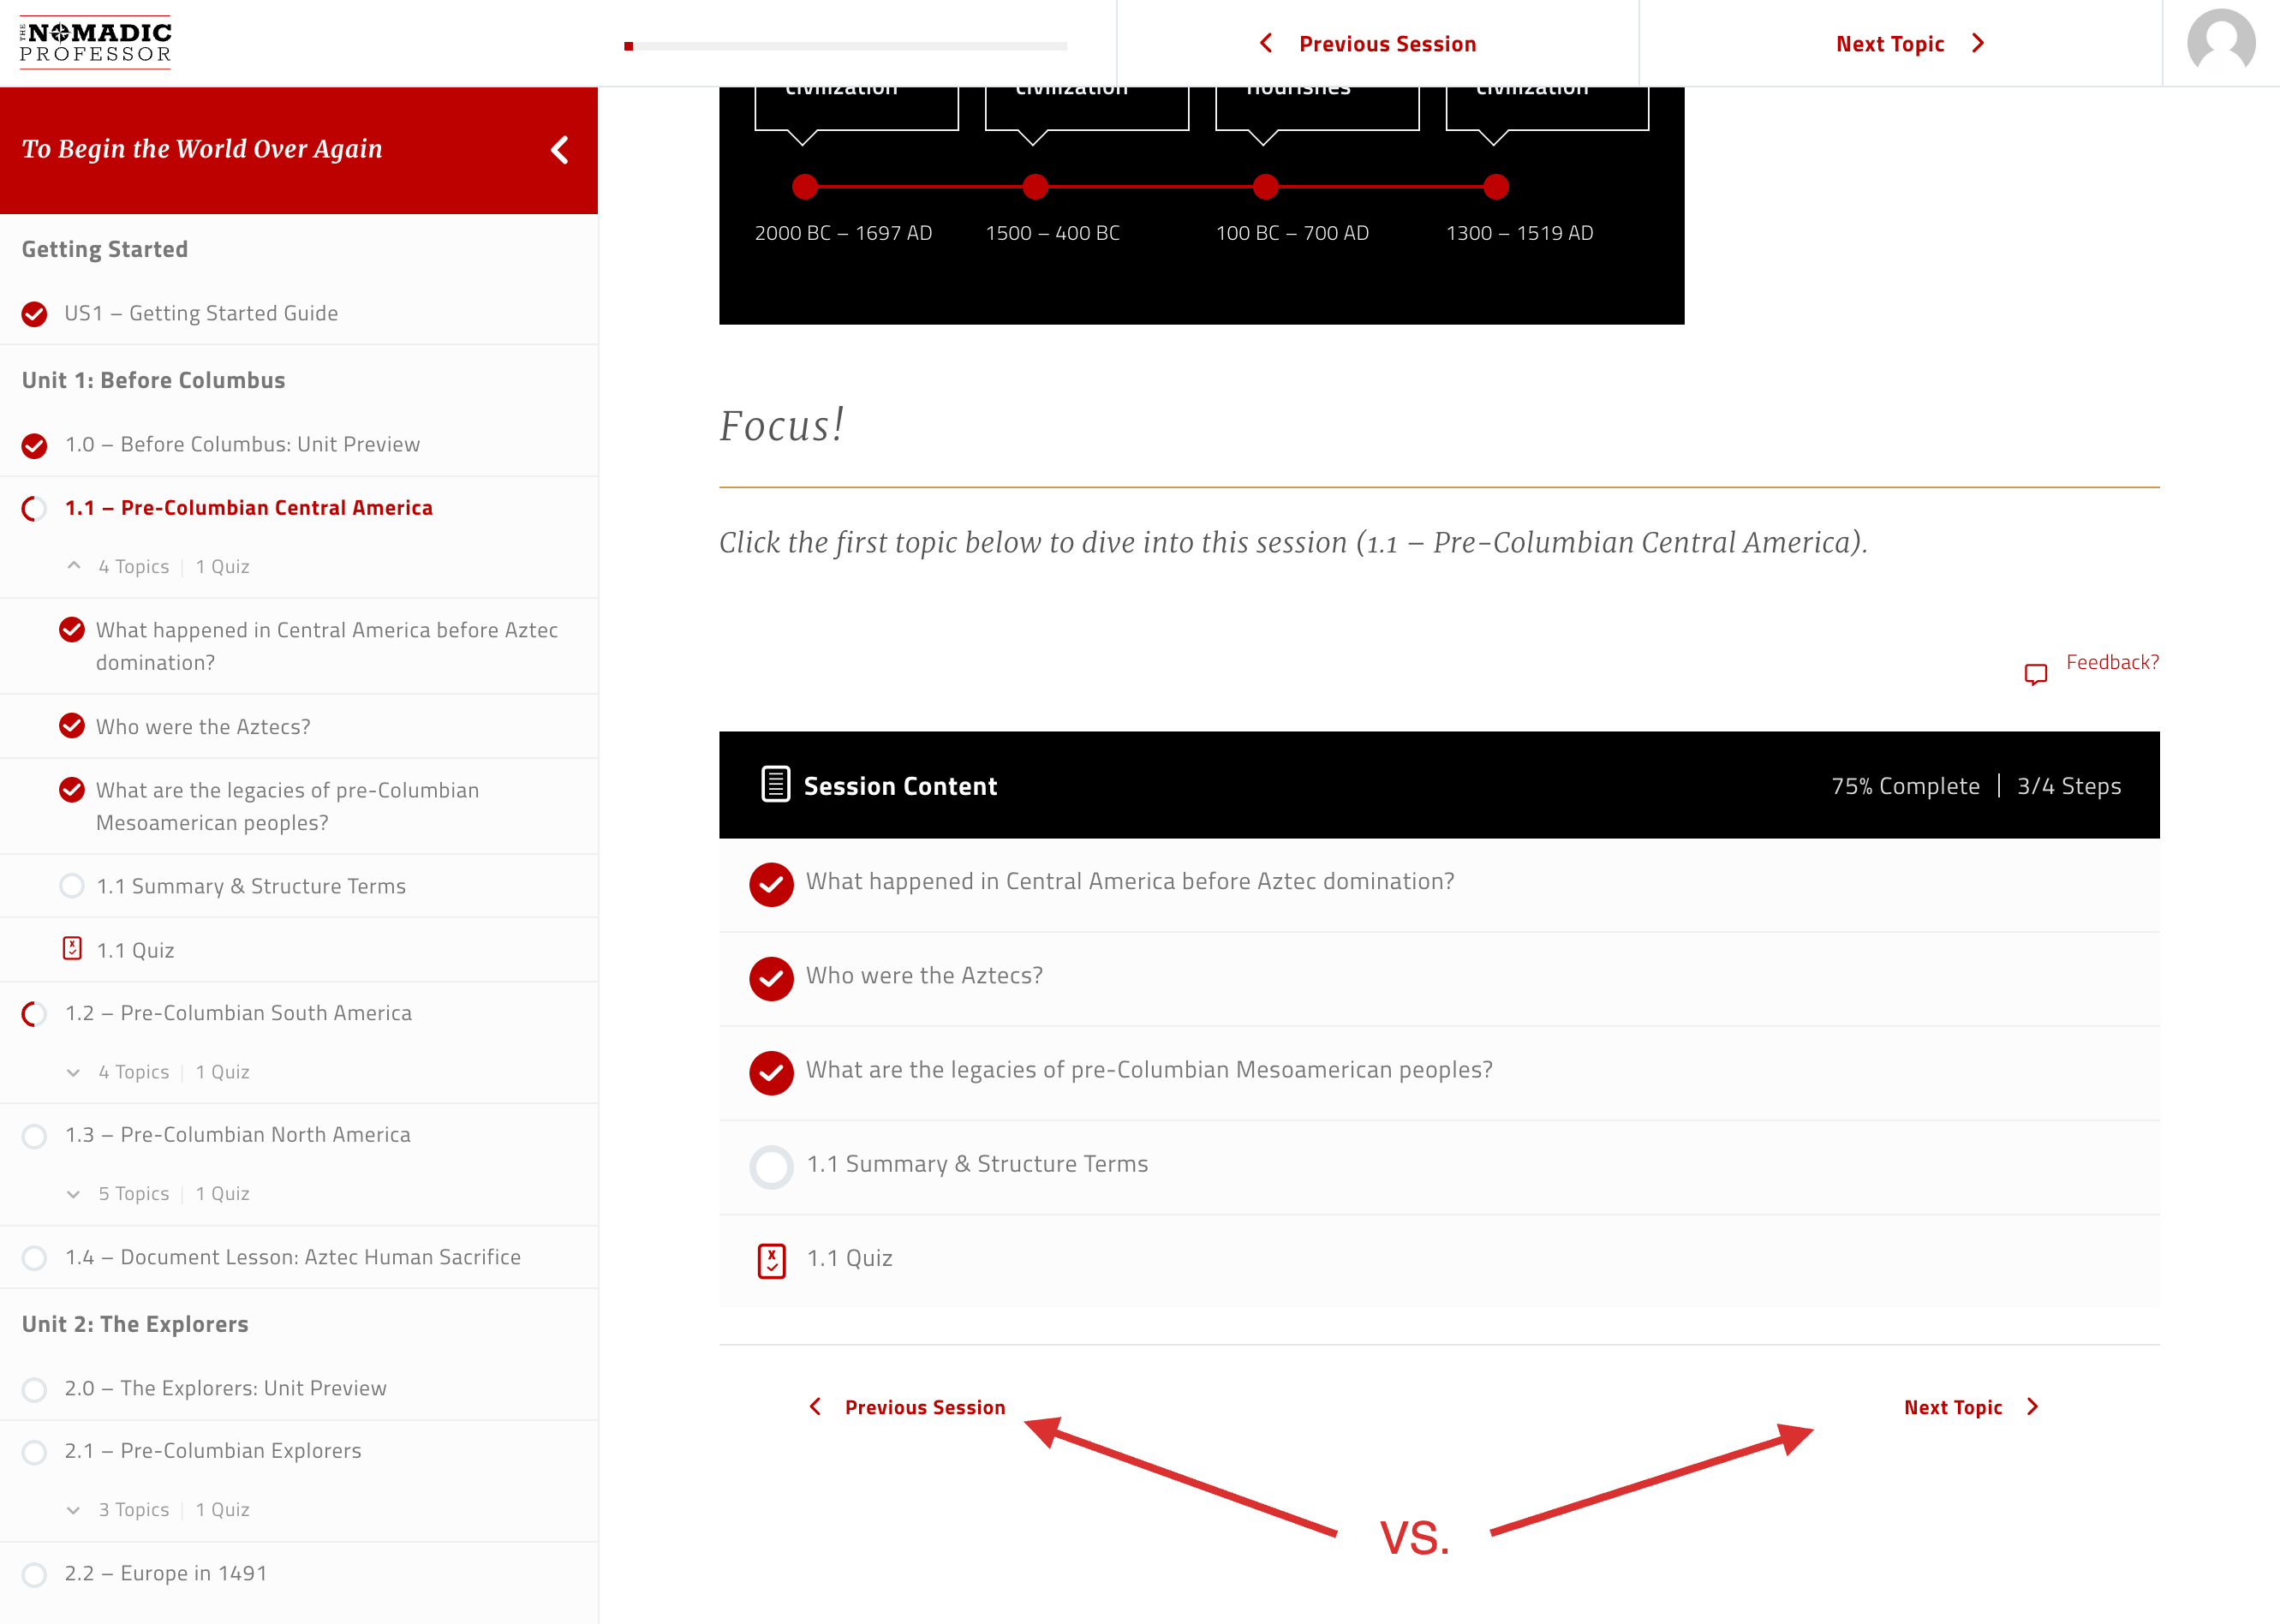The image size is (2280, 1624).
Task: Click the Nomadic Professor logo
Action: [x=95, y=42]
